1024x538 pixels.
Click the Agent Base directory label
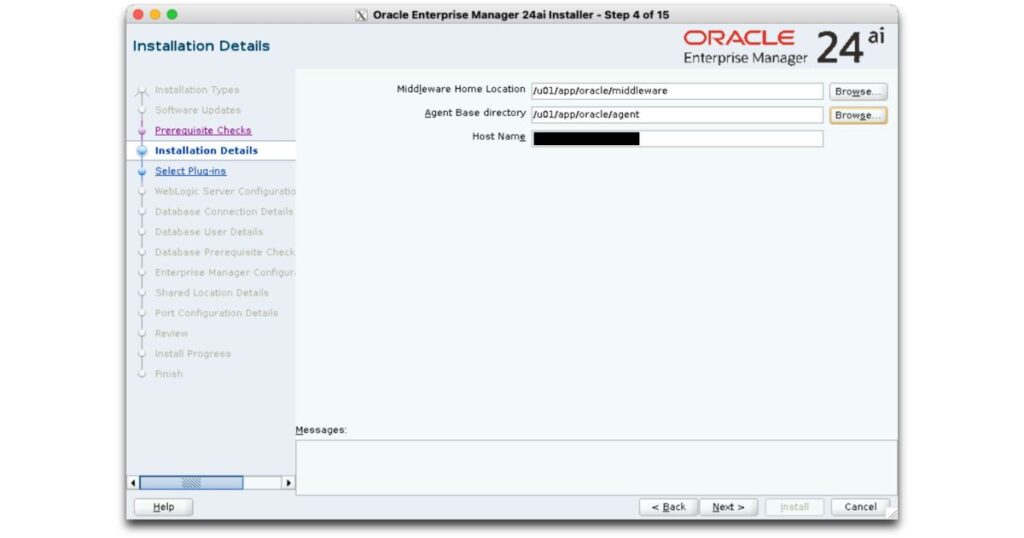(475, 112)
